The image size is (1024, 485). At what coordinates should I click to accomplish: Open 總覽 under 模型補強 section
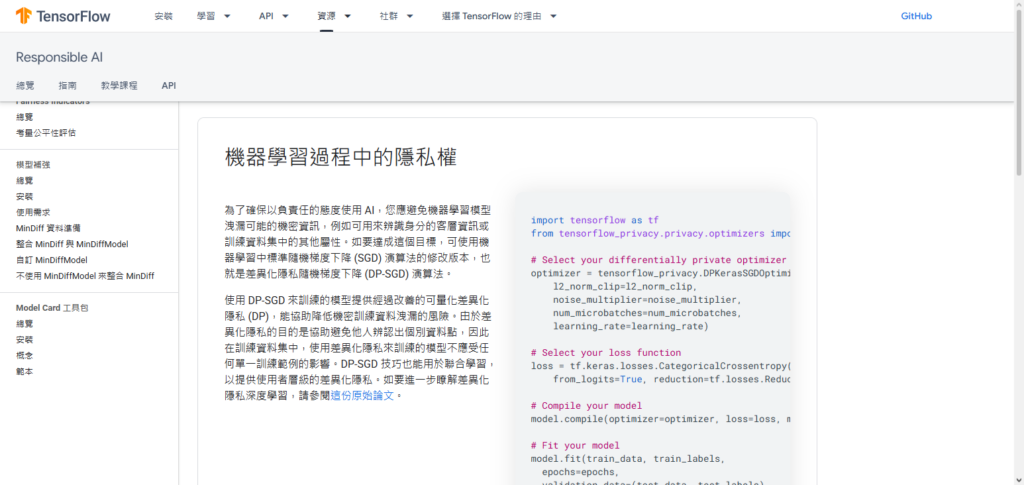click(24, 181)
